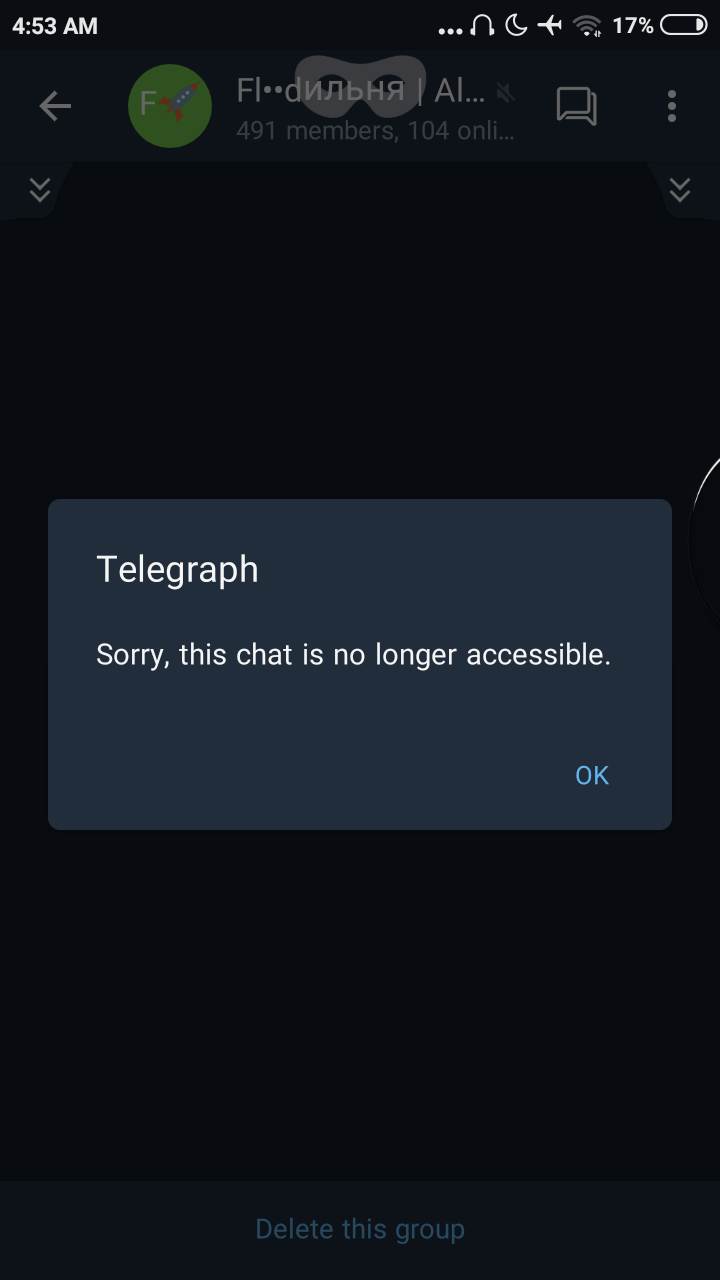The height and width of the screenshot is (1280, 720).
Task: Expand the left double-chevron down arrow
Action: [x=40, y=189]
